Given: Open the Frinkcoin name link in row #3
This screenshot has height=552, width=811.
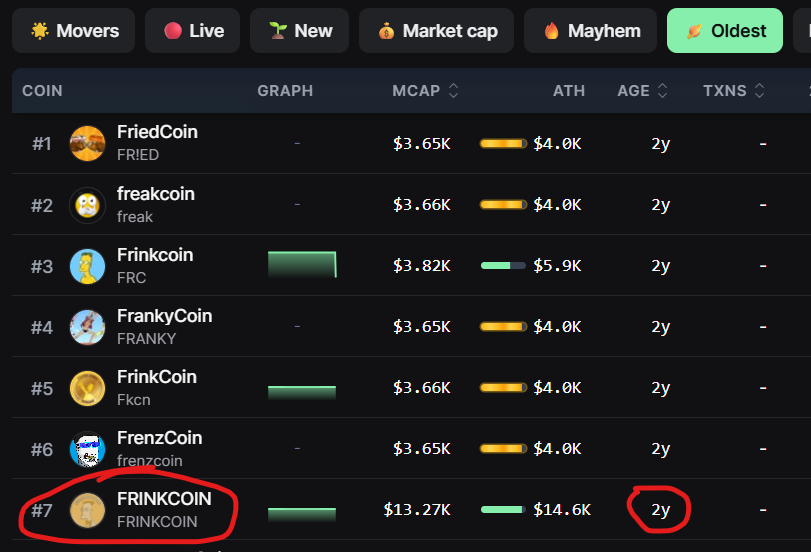Looking at the screenshot, I should coord(155,255).
